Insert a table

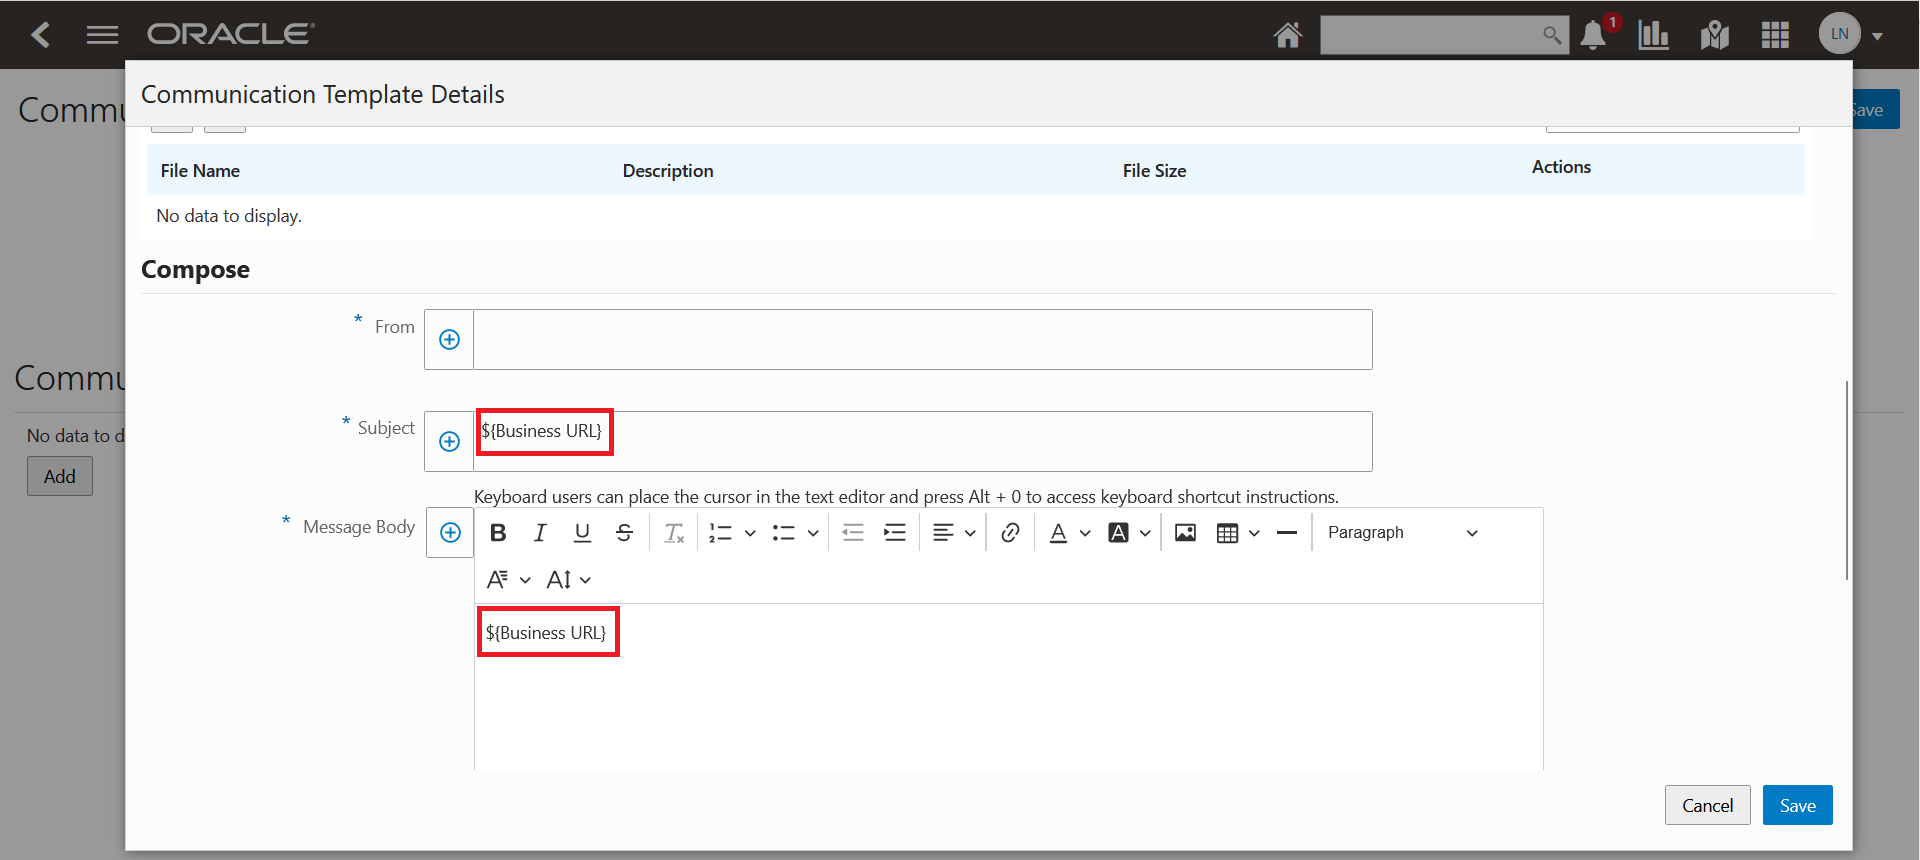(1227, 533)
